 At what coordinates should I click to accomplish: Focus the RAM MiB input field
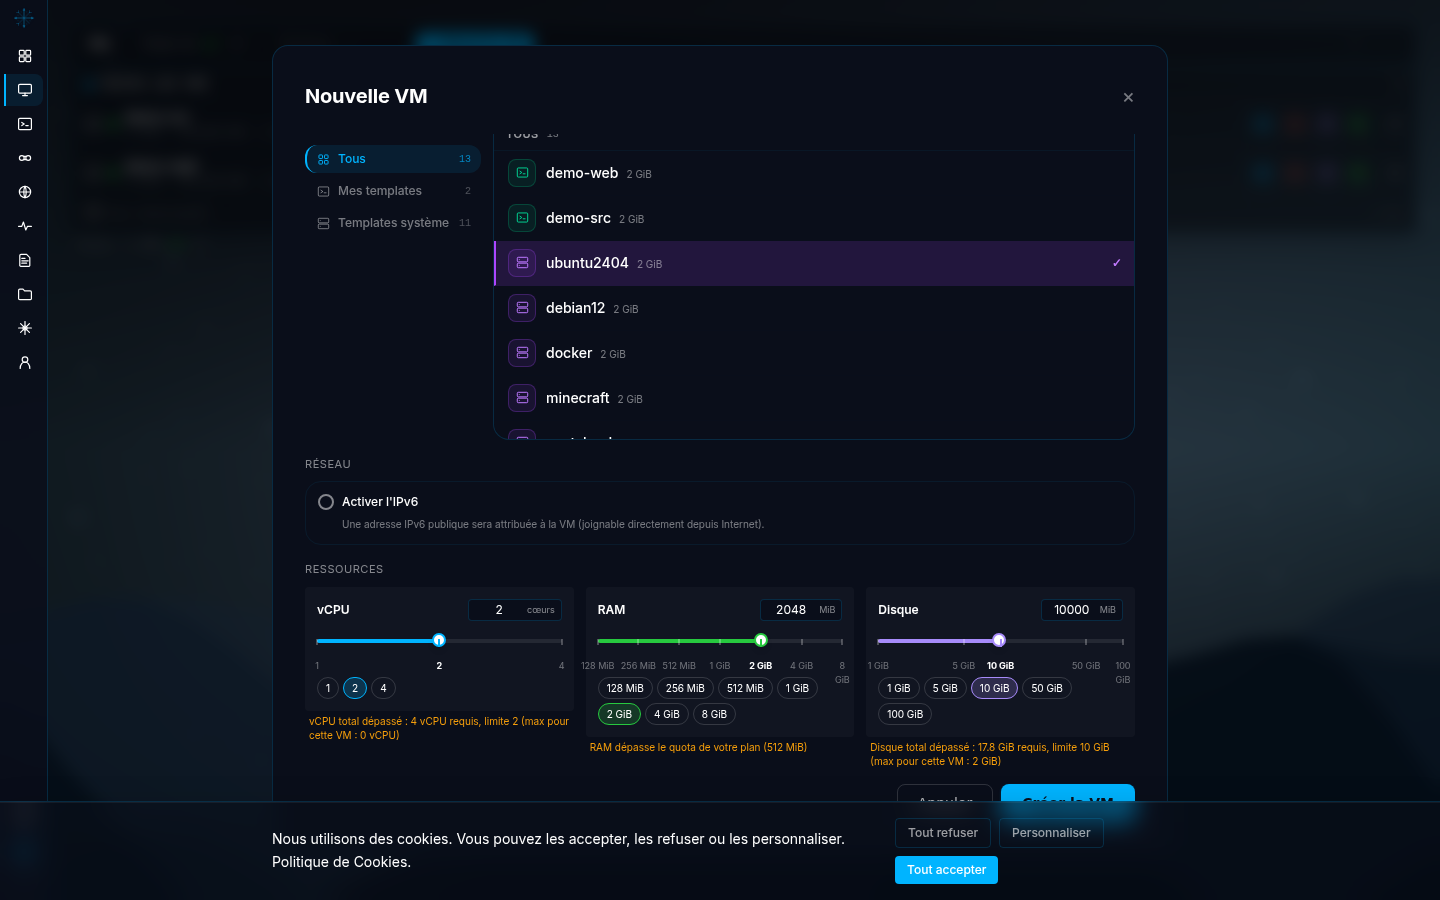coord(801,610)
